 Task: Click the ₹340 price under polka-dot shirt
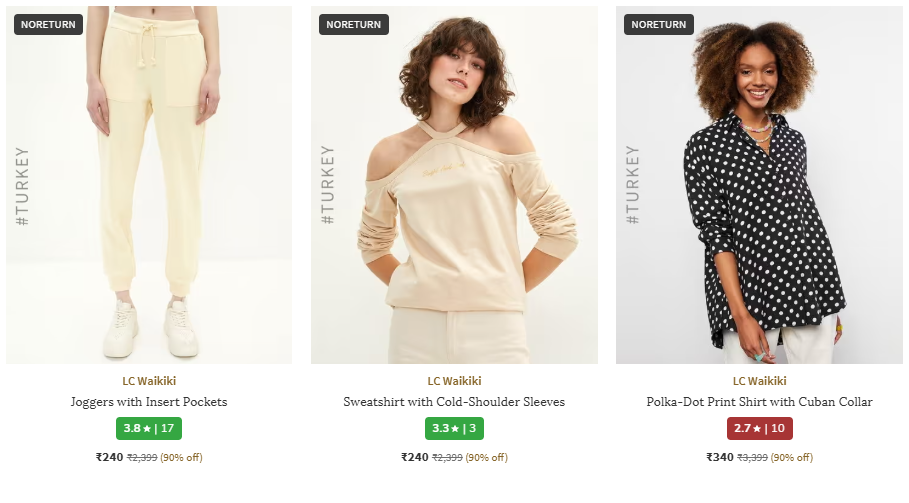[x=719, y=457]
